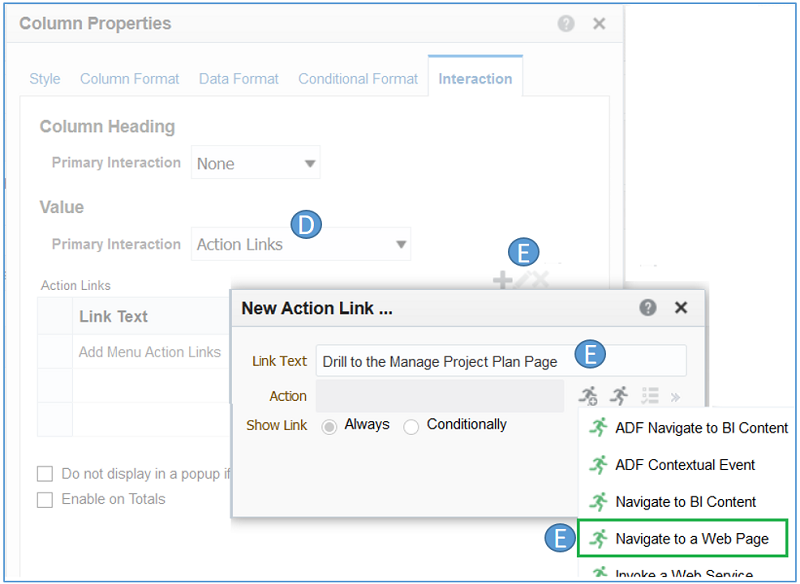
Task: Close the Column Properties dialog
Action: click(x=599, y=23)
